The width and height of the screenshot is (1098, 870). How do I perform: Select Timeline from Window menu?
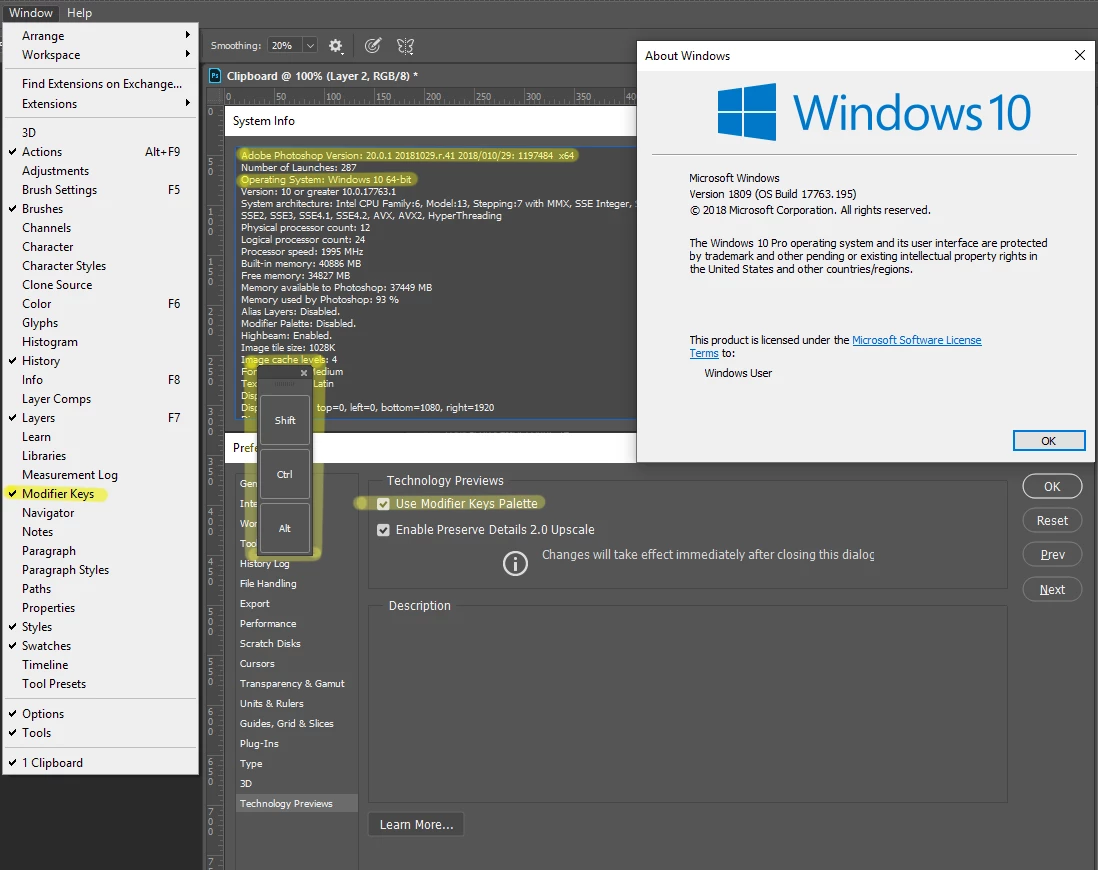pos(101,665)
